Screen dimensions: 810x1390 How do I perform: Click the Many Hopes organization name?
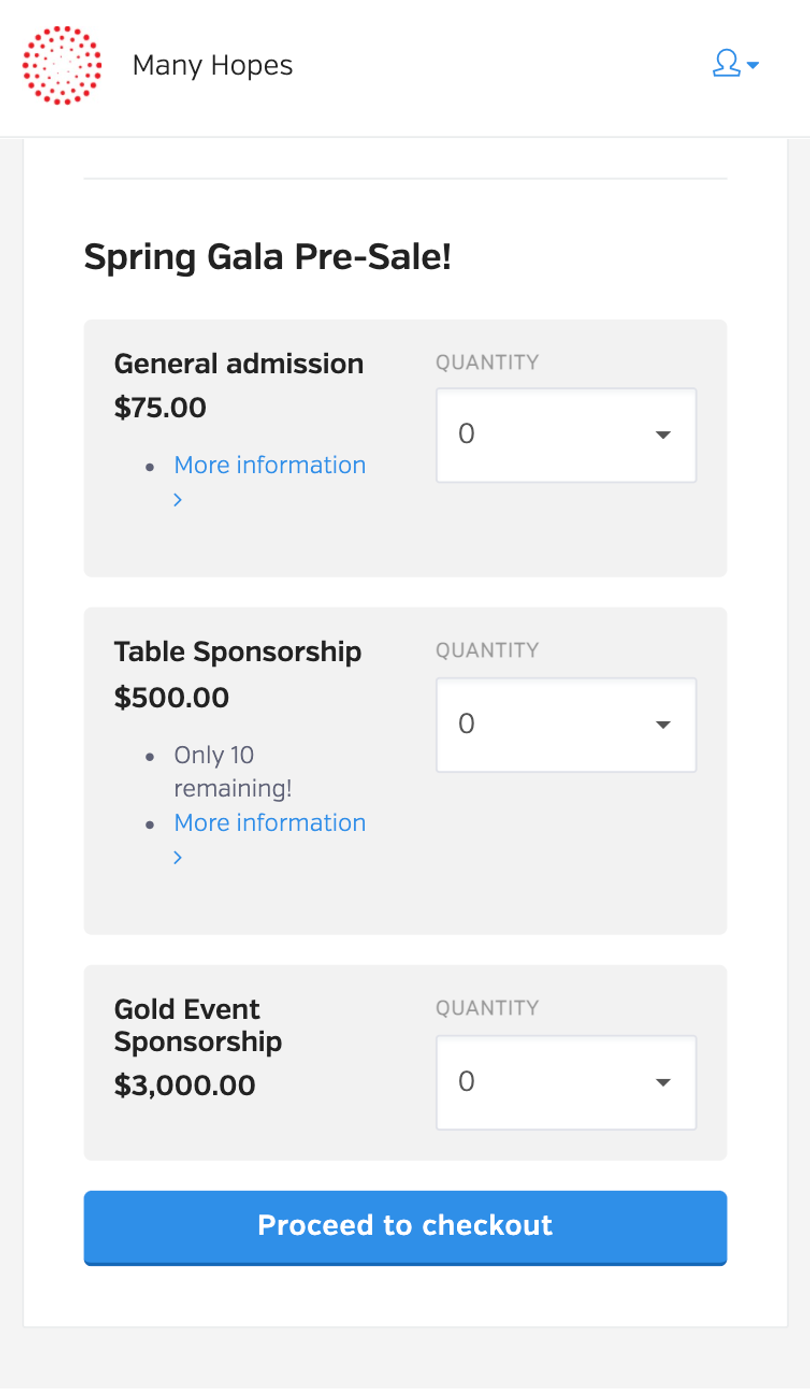coord(212,66)
